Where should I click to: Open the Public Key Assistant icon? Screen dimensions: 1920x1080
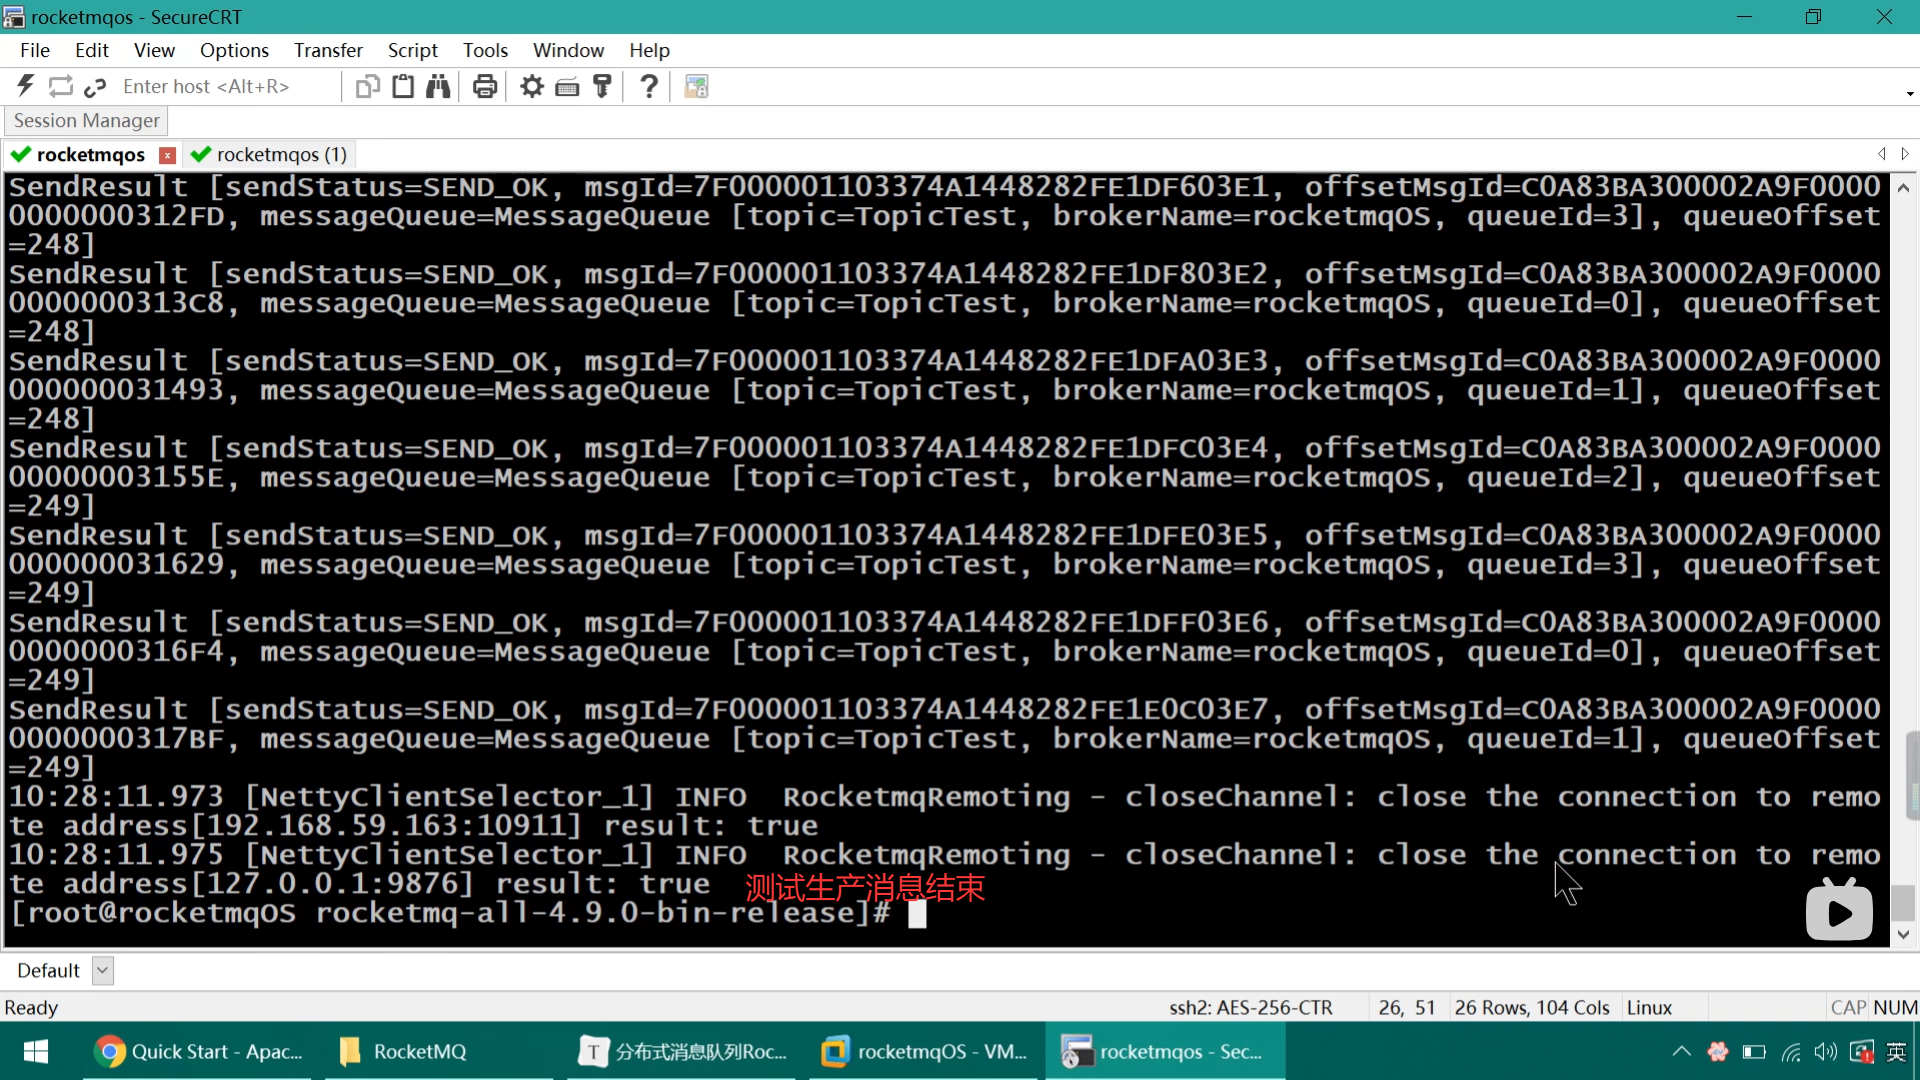click(x=602, y=86)
